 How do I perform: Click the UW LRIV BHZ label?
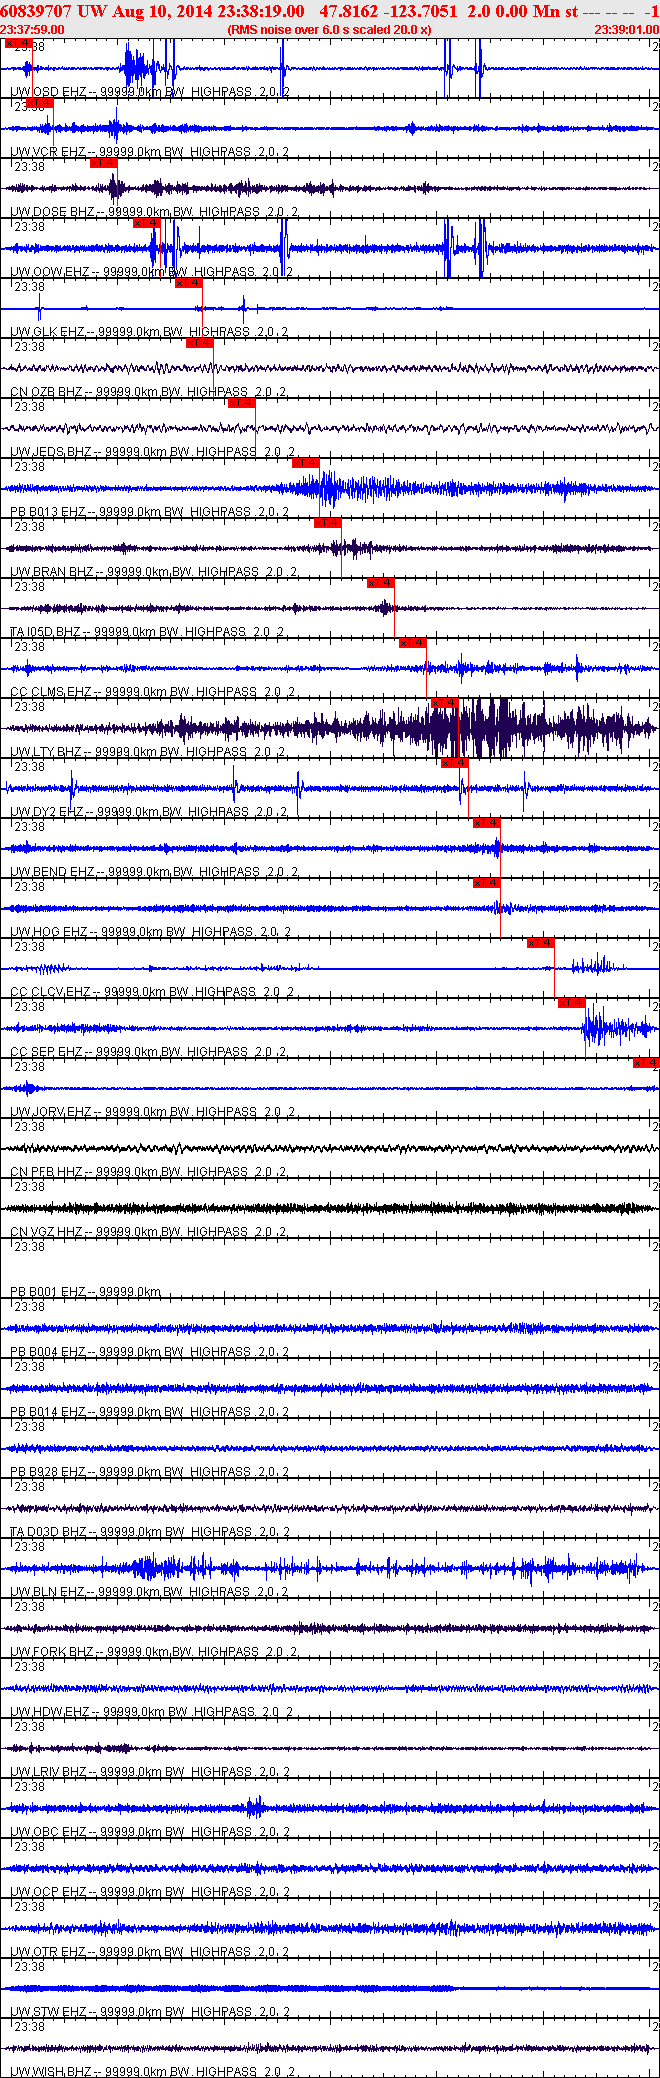[x=49, y=1772]
